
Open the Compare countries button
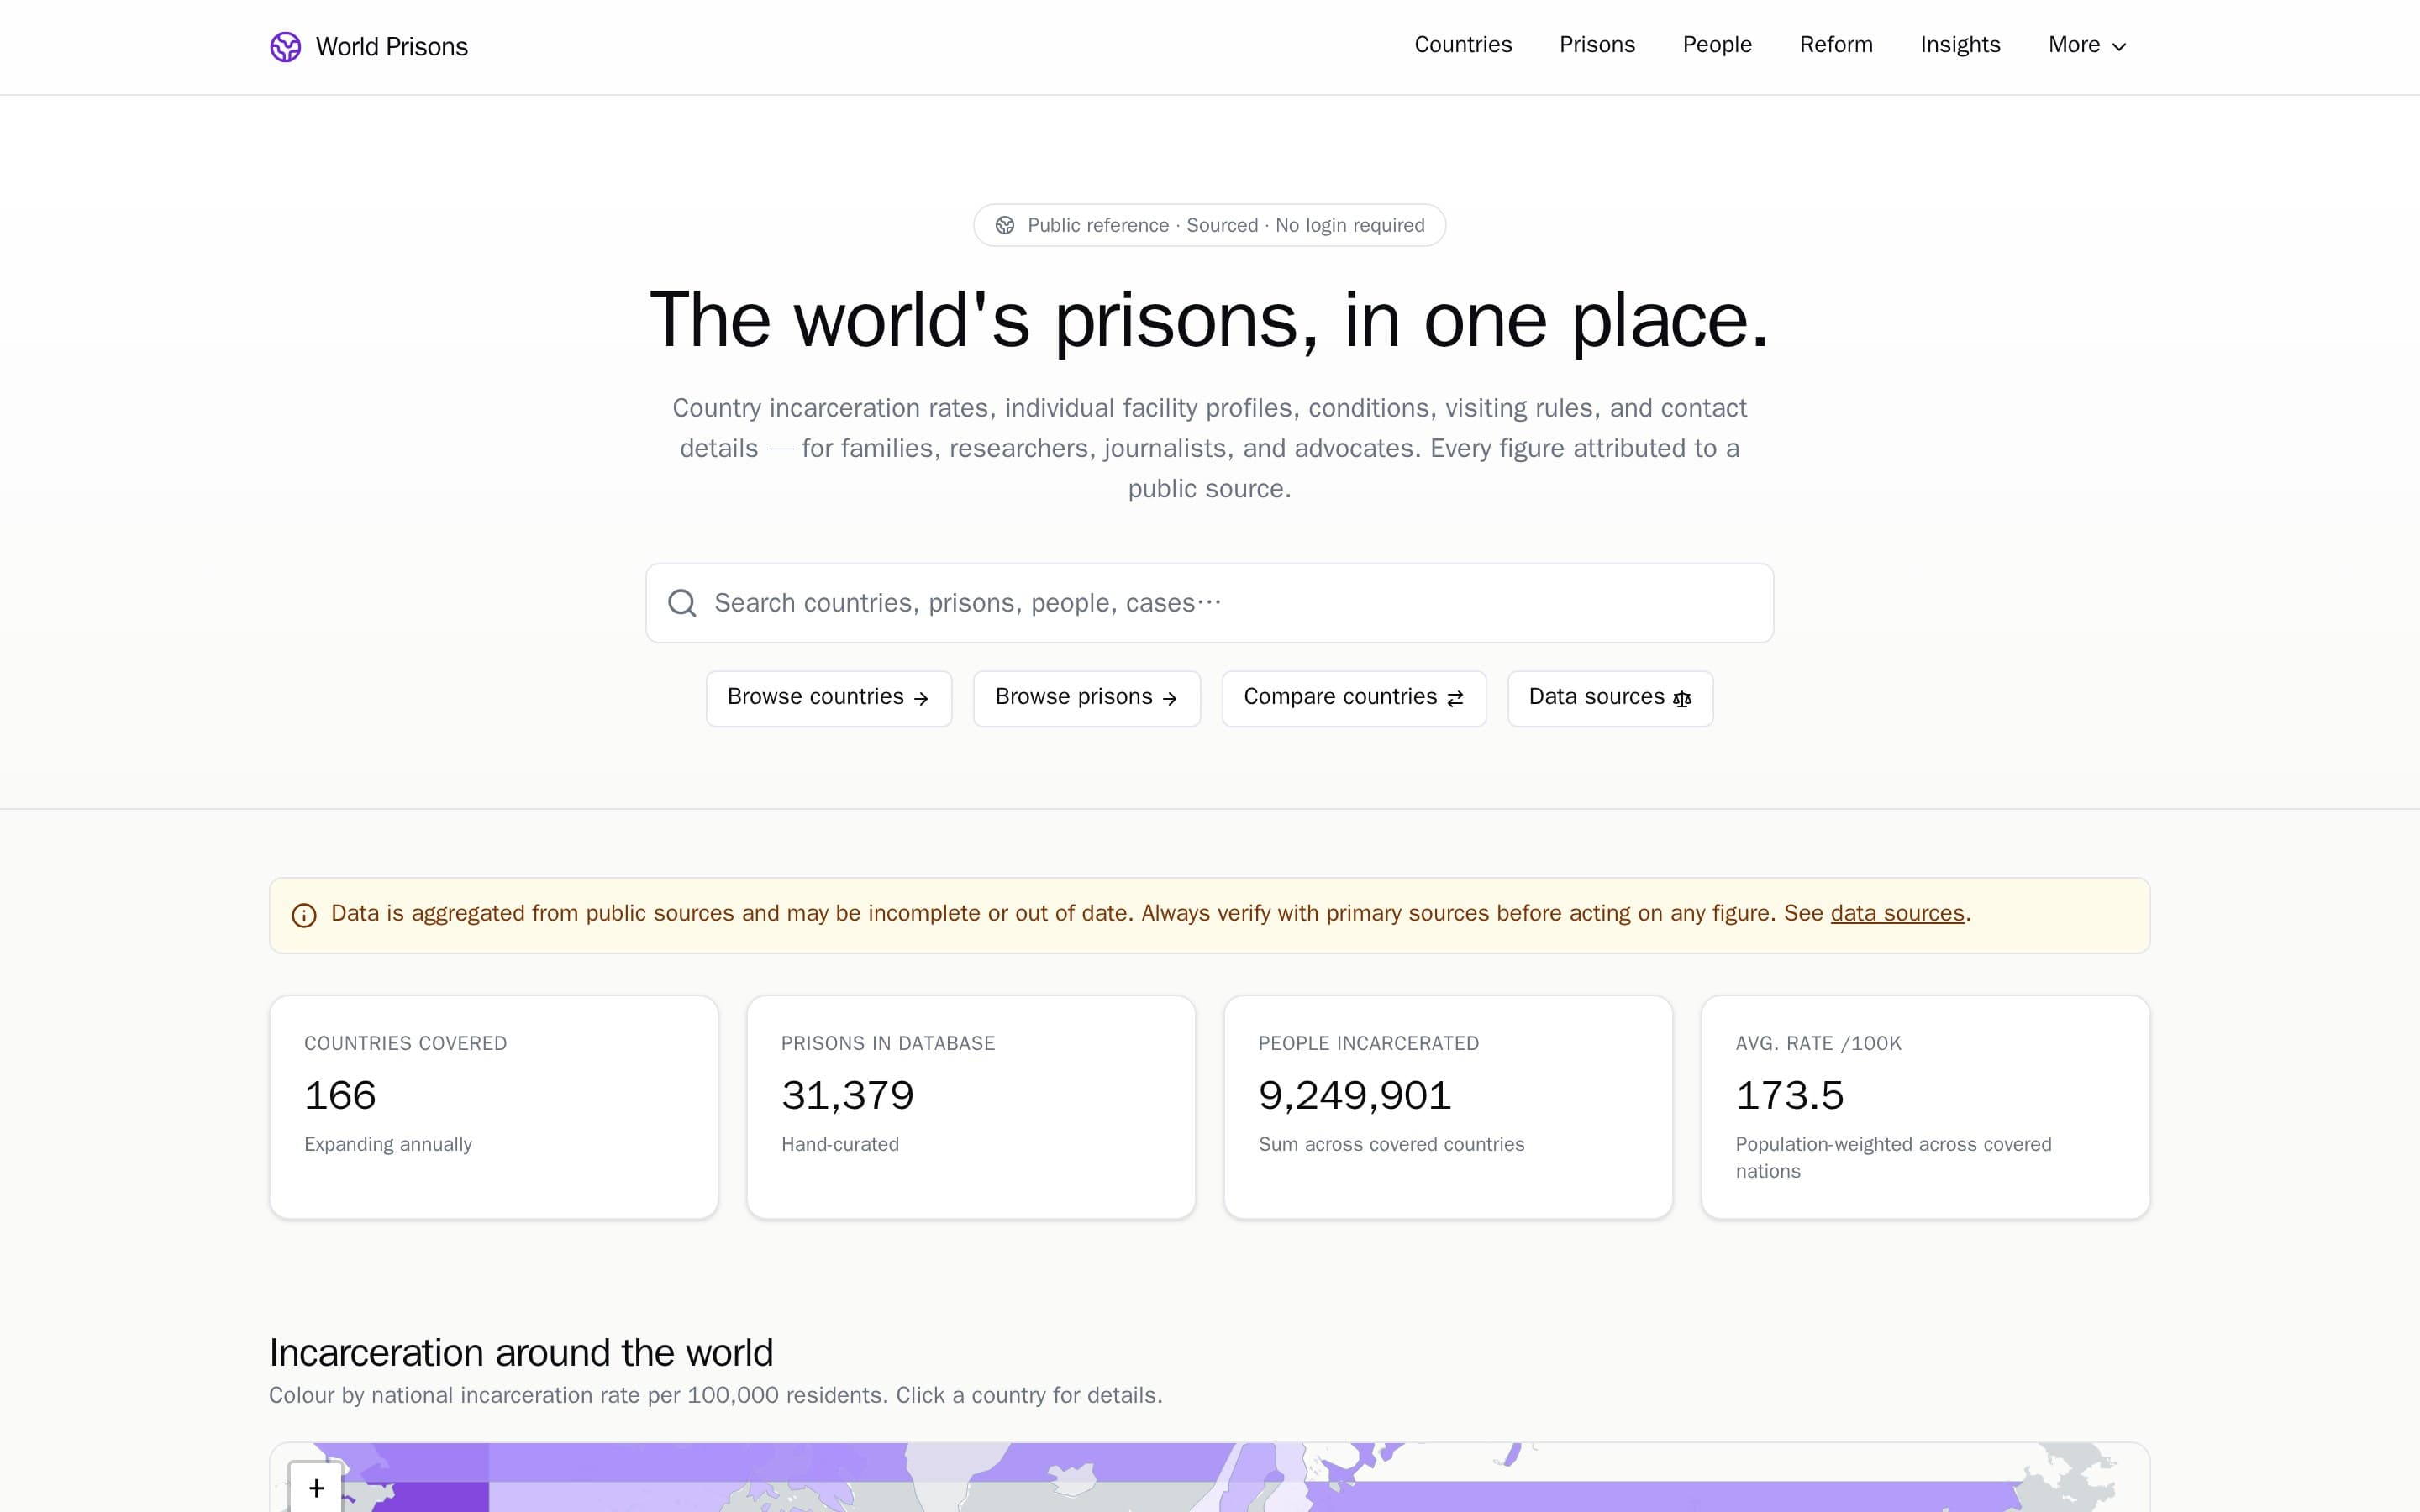point(1353,698)
